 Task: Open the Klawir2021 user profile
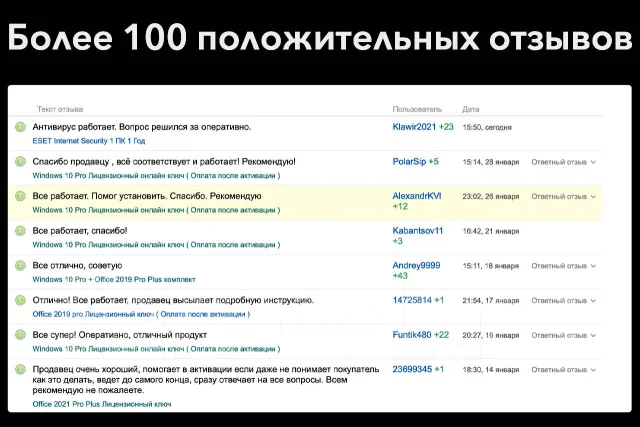coord(414,127)
